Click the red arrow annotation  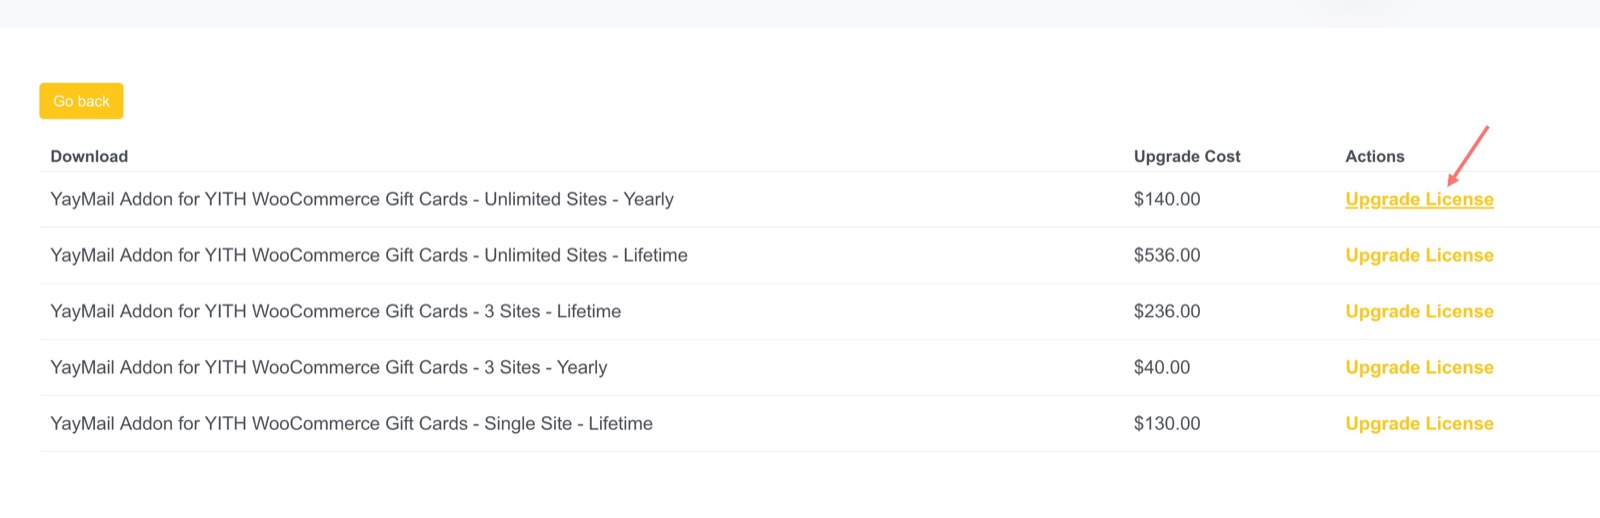pos(1469,155)
